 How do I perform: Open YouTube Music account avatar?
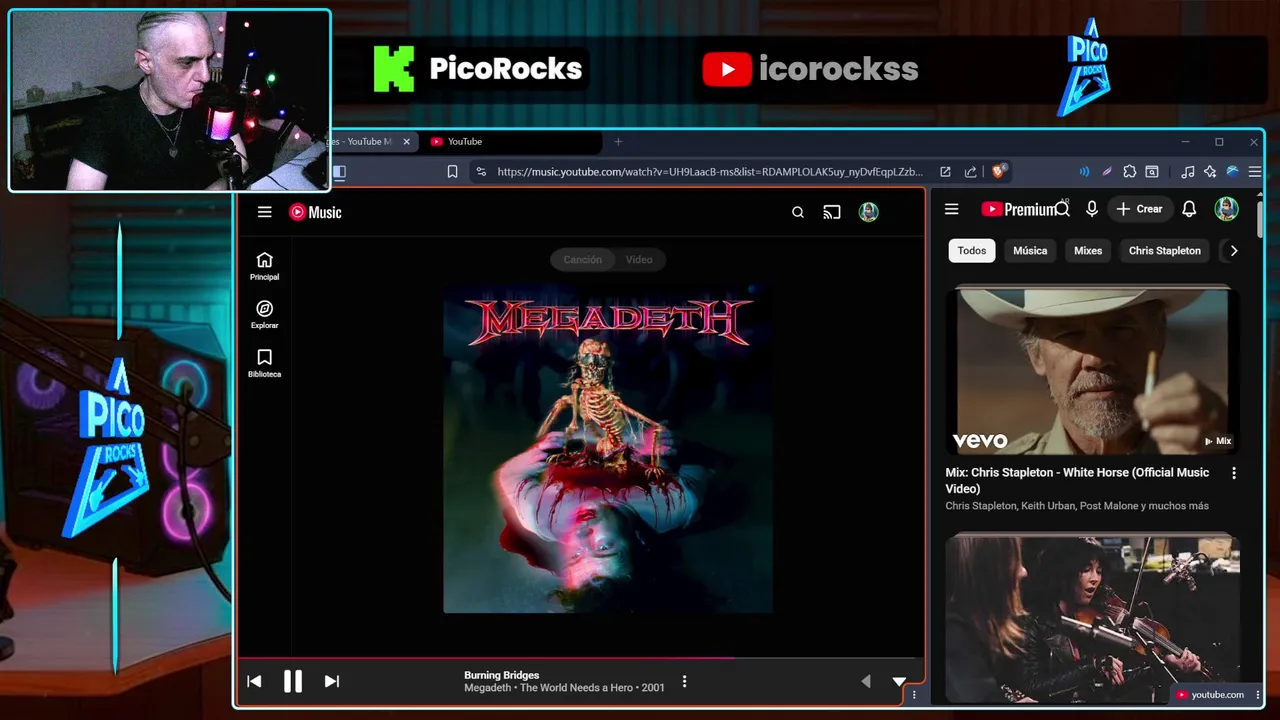click(868, 212)
